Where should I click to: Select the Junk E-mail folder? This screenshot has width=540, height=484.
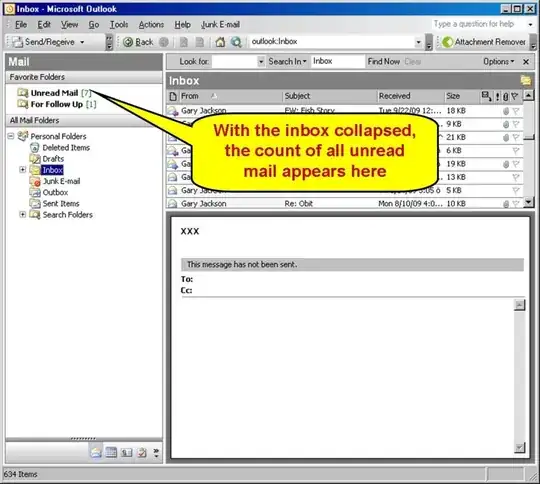[55, 181]
